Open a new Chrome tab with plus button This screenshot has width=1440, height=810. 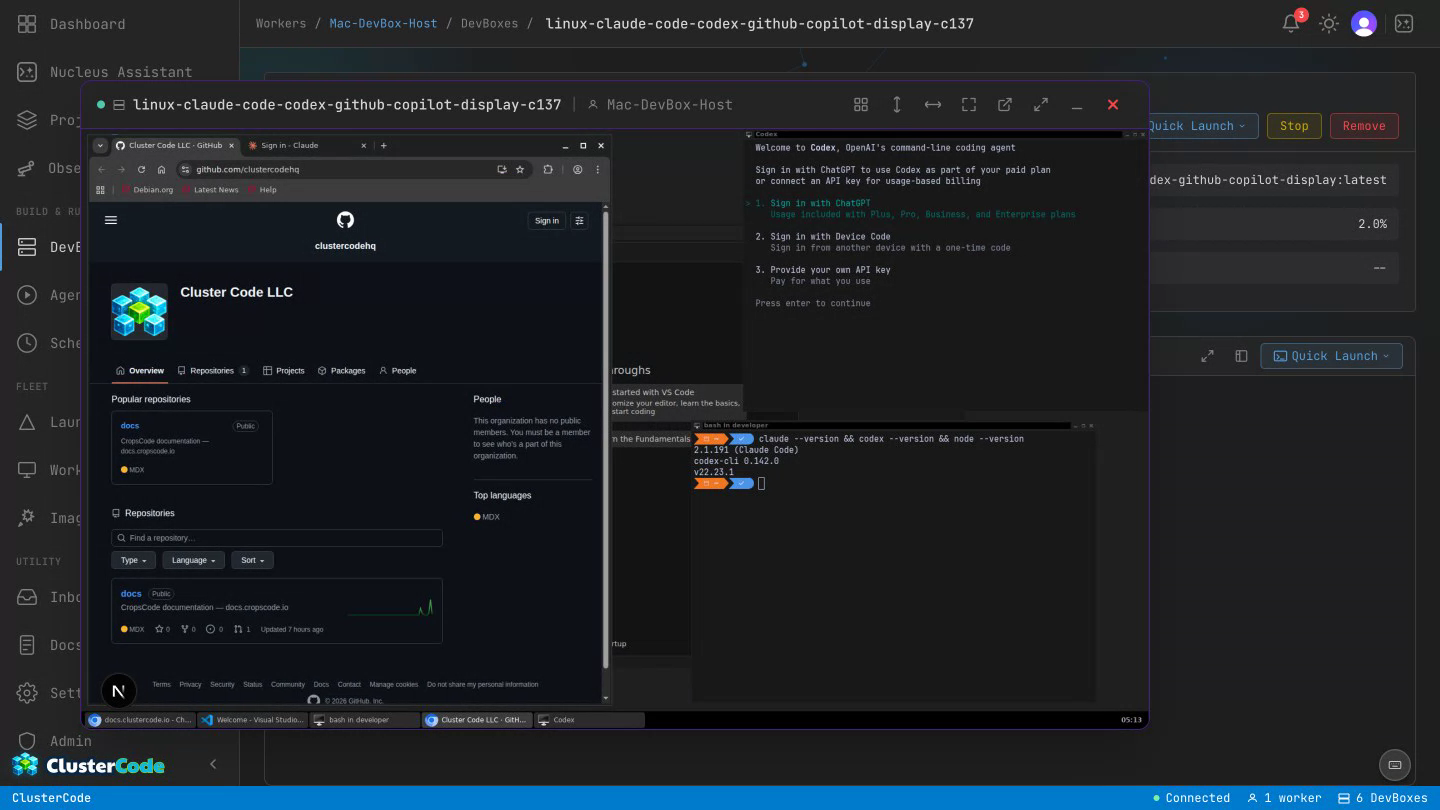[x=383, y=145]
